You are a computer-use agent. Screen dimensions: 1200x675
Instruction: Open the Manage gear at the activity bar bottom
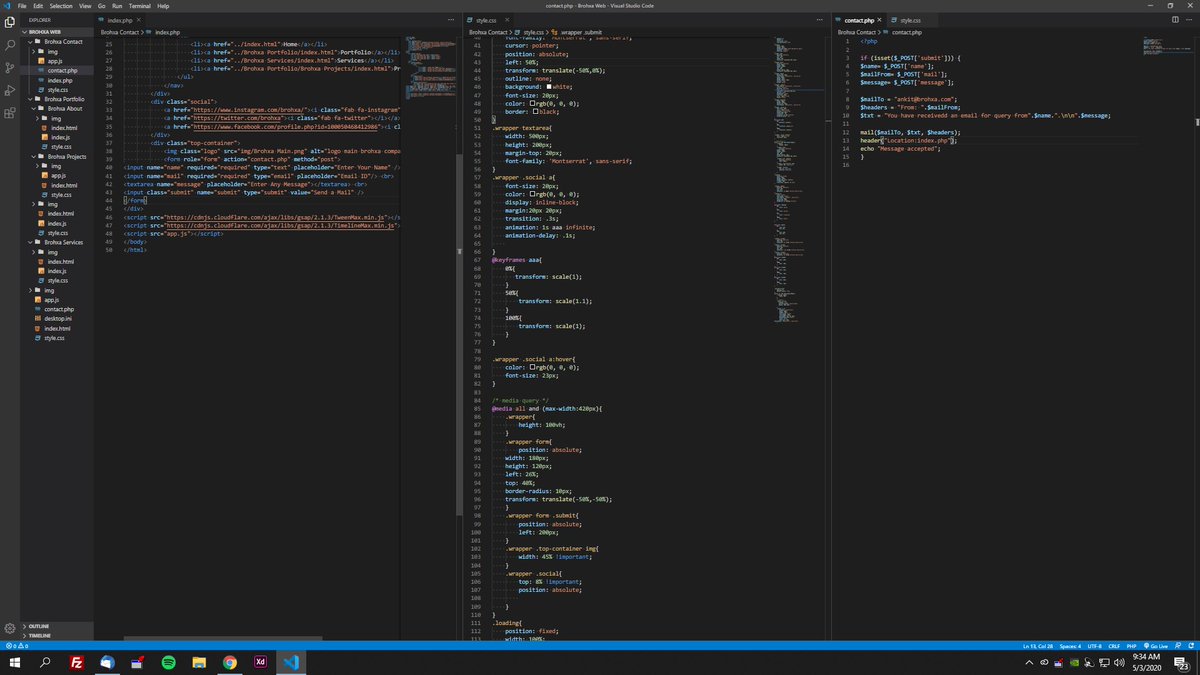[10, 629]
